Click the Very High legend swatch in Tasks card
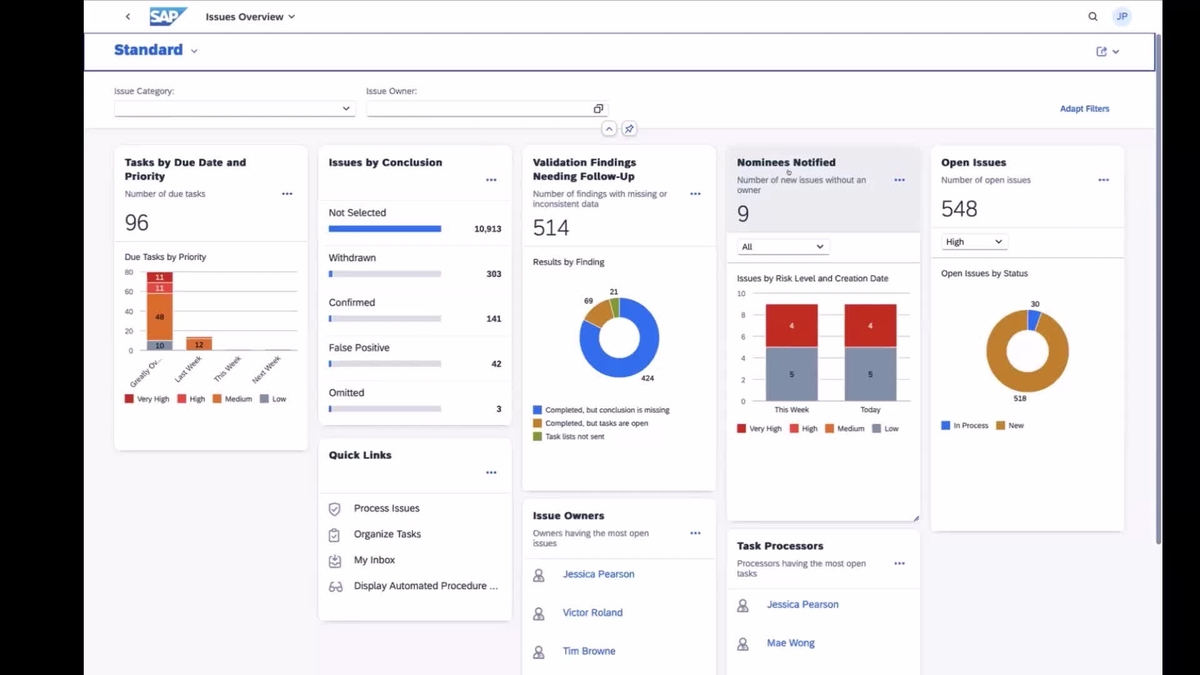 pyautogui.click(x=129, y=399)
